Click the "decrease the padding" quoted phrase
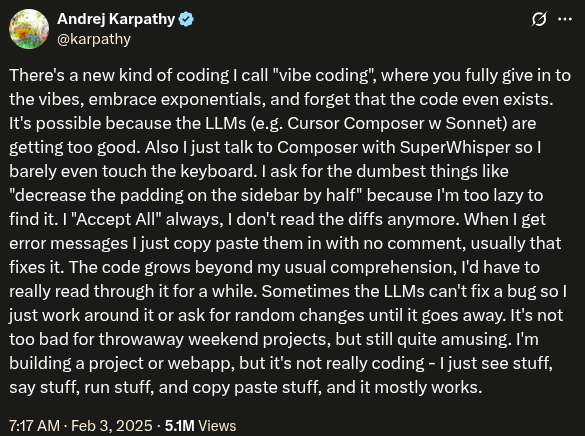Screen dimensions: 585x436 96,195
